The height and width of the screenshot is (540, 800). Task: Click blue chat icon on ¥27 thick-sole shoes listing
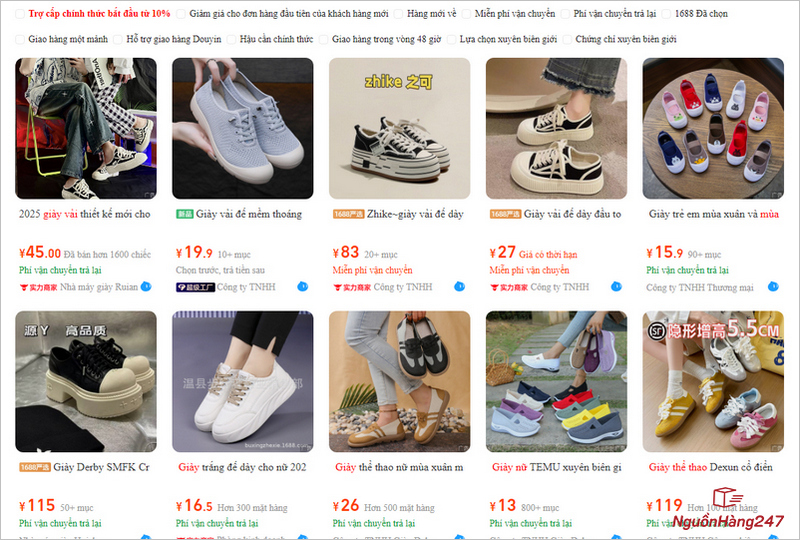(616, 286)
